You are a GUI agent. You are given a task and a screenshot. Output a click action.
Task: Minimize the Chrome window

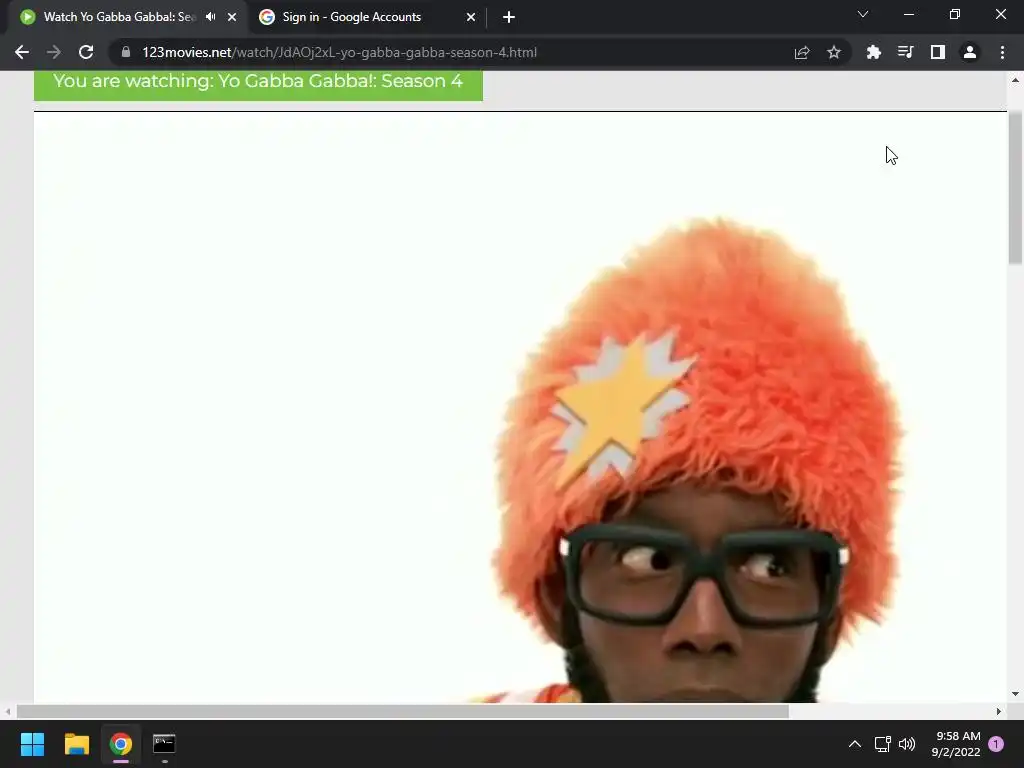909,14
